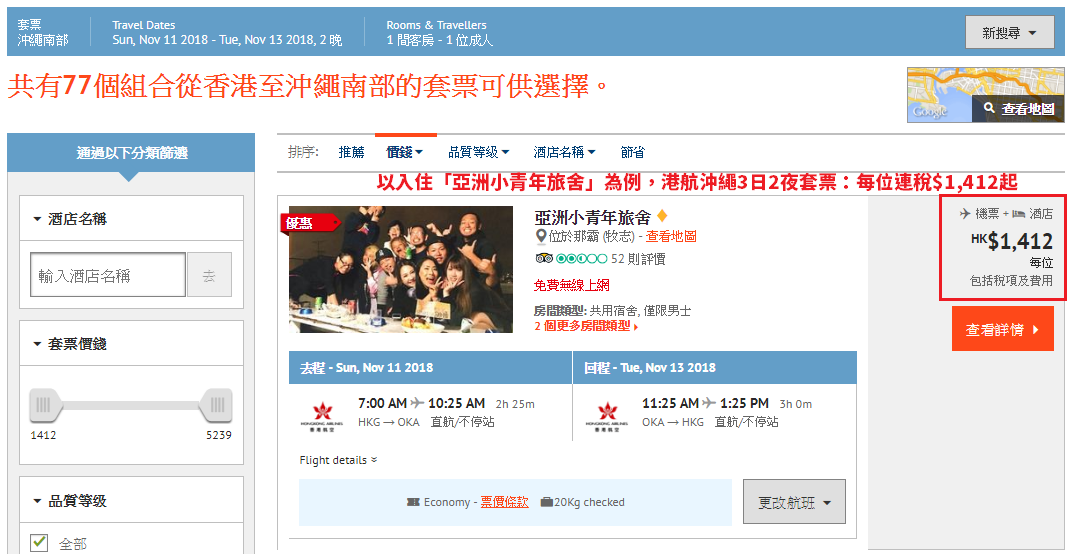Viewport: 1071px width, 554px height.
Task: Click the 20Kg checked baggage icon
Action: coord(546,502)
